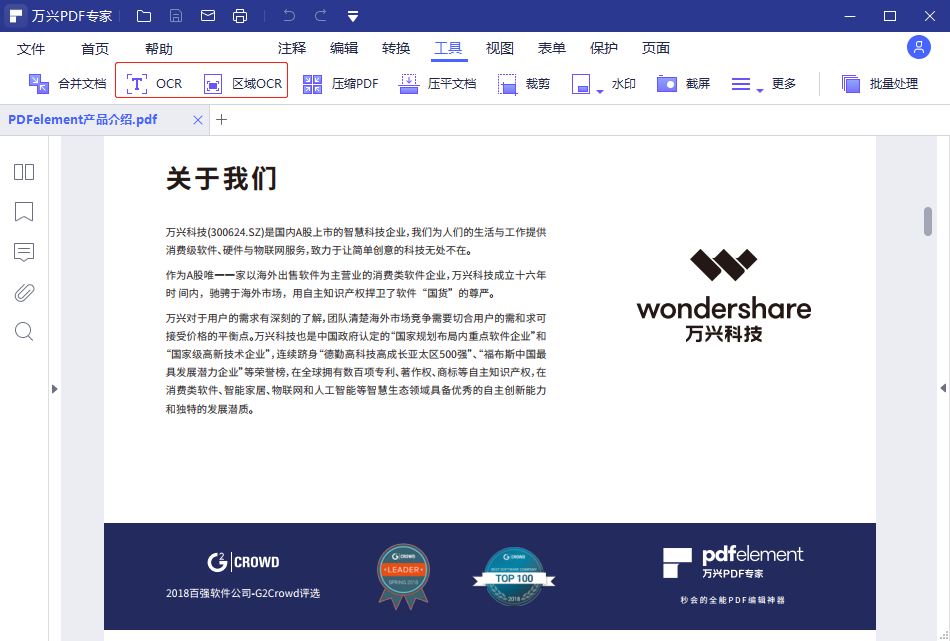This screenshot has height=641, width=950.
Task: Open the comments panel in the sidebar
Action: point(23,252)
